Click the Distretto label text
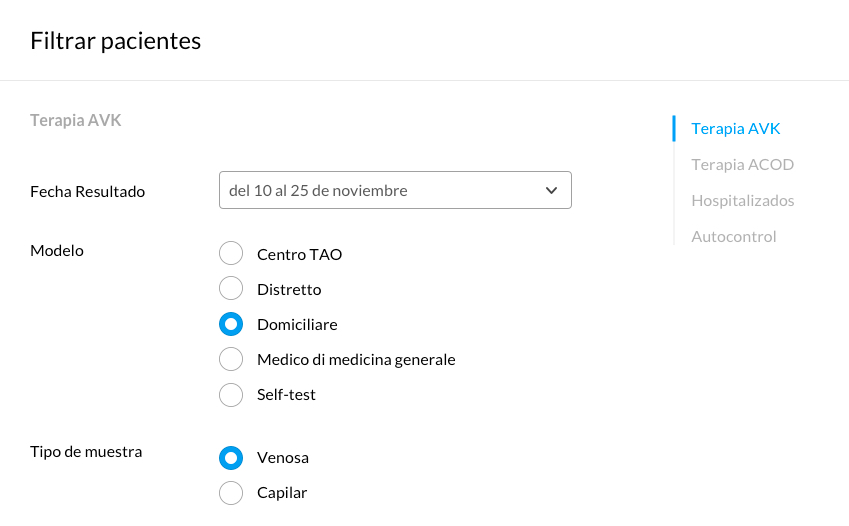The width and height of the screenshot is (849, 526). (289, 289)
